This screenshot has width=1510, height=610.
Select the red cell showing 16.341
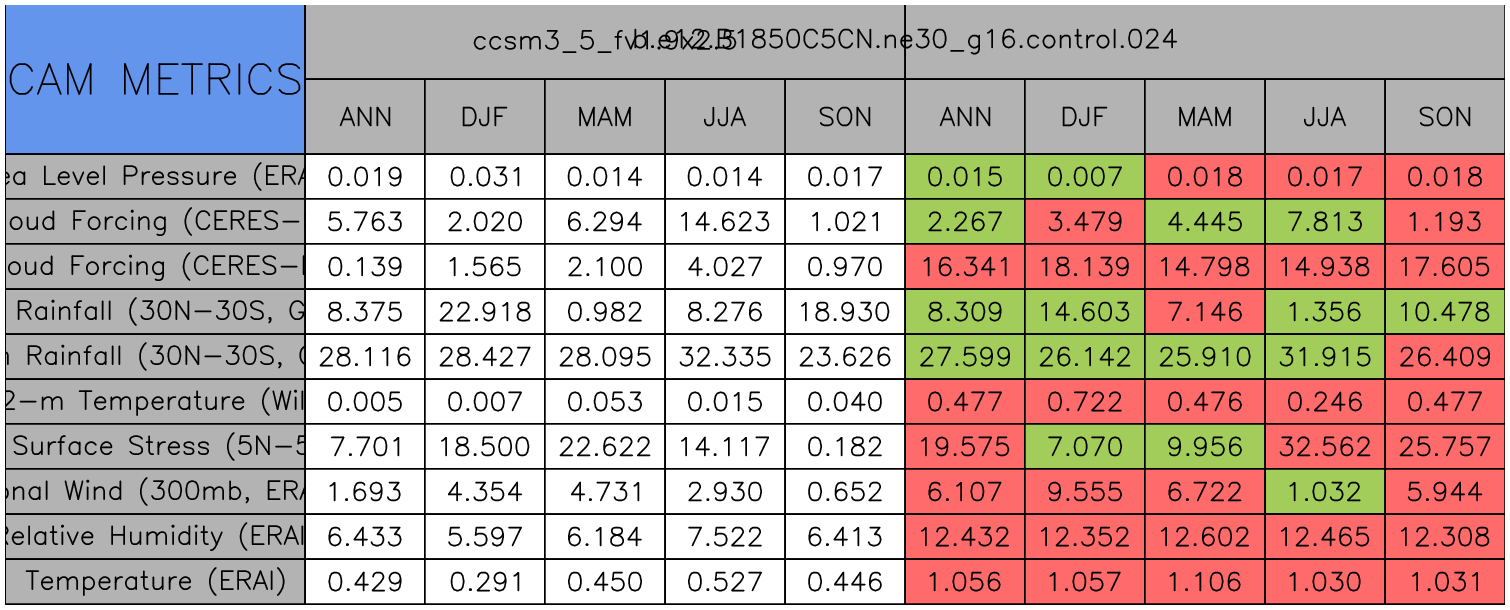[965, 266]
